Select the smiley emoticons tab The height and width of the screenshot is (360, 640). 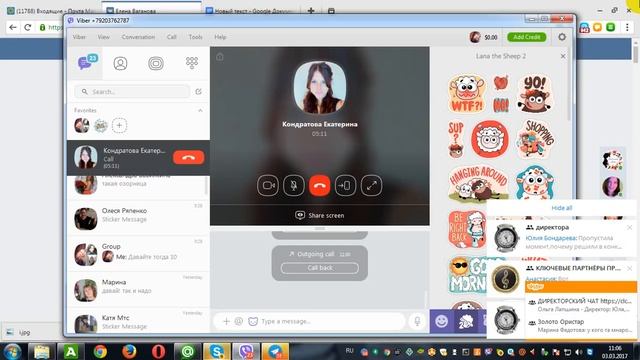[x=441, y=321]
